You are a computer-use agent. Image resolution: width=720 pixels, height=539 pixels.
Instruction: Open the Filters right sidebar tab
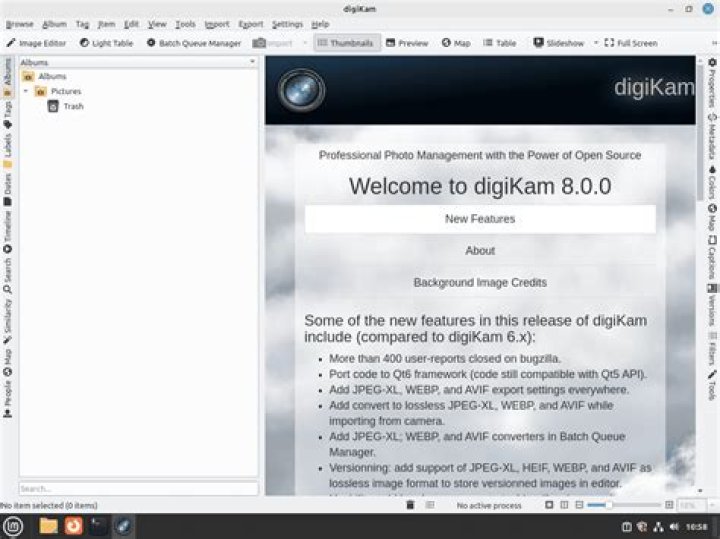click(712, 348)
